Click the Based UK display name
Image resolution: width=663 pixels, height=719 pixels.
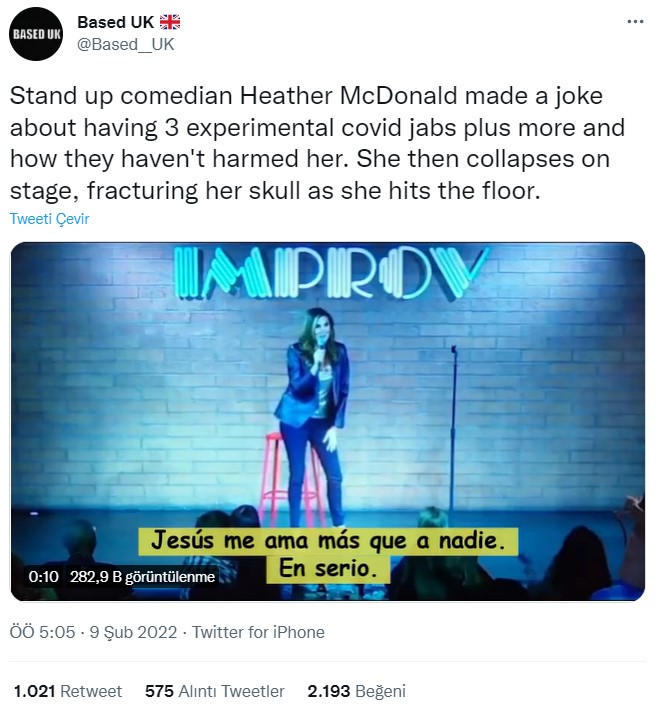click(x=115, y=22)
